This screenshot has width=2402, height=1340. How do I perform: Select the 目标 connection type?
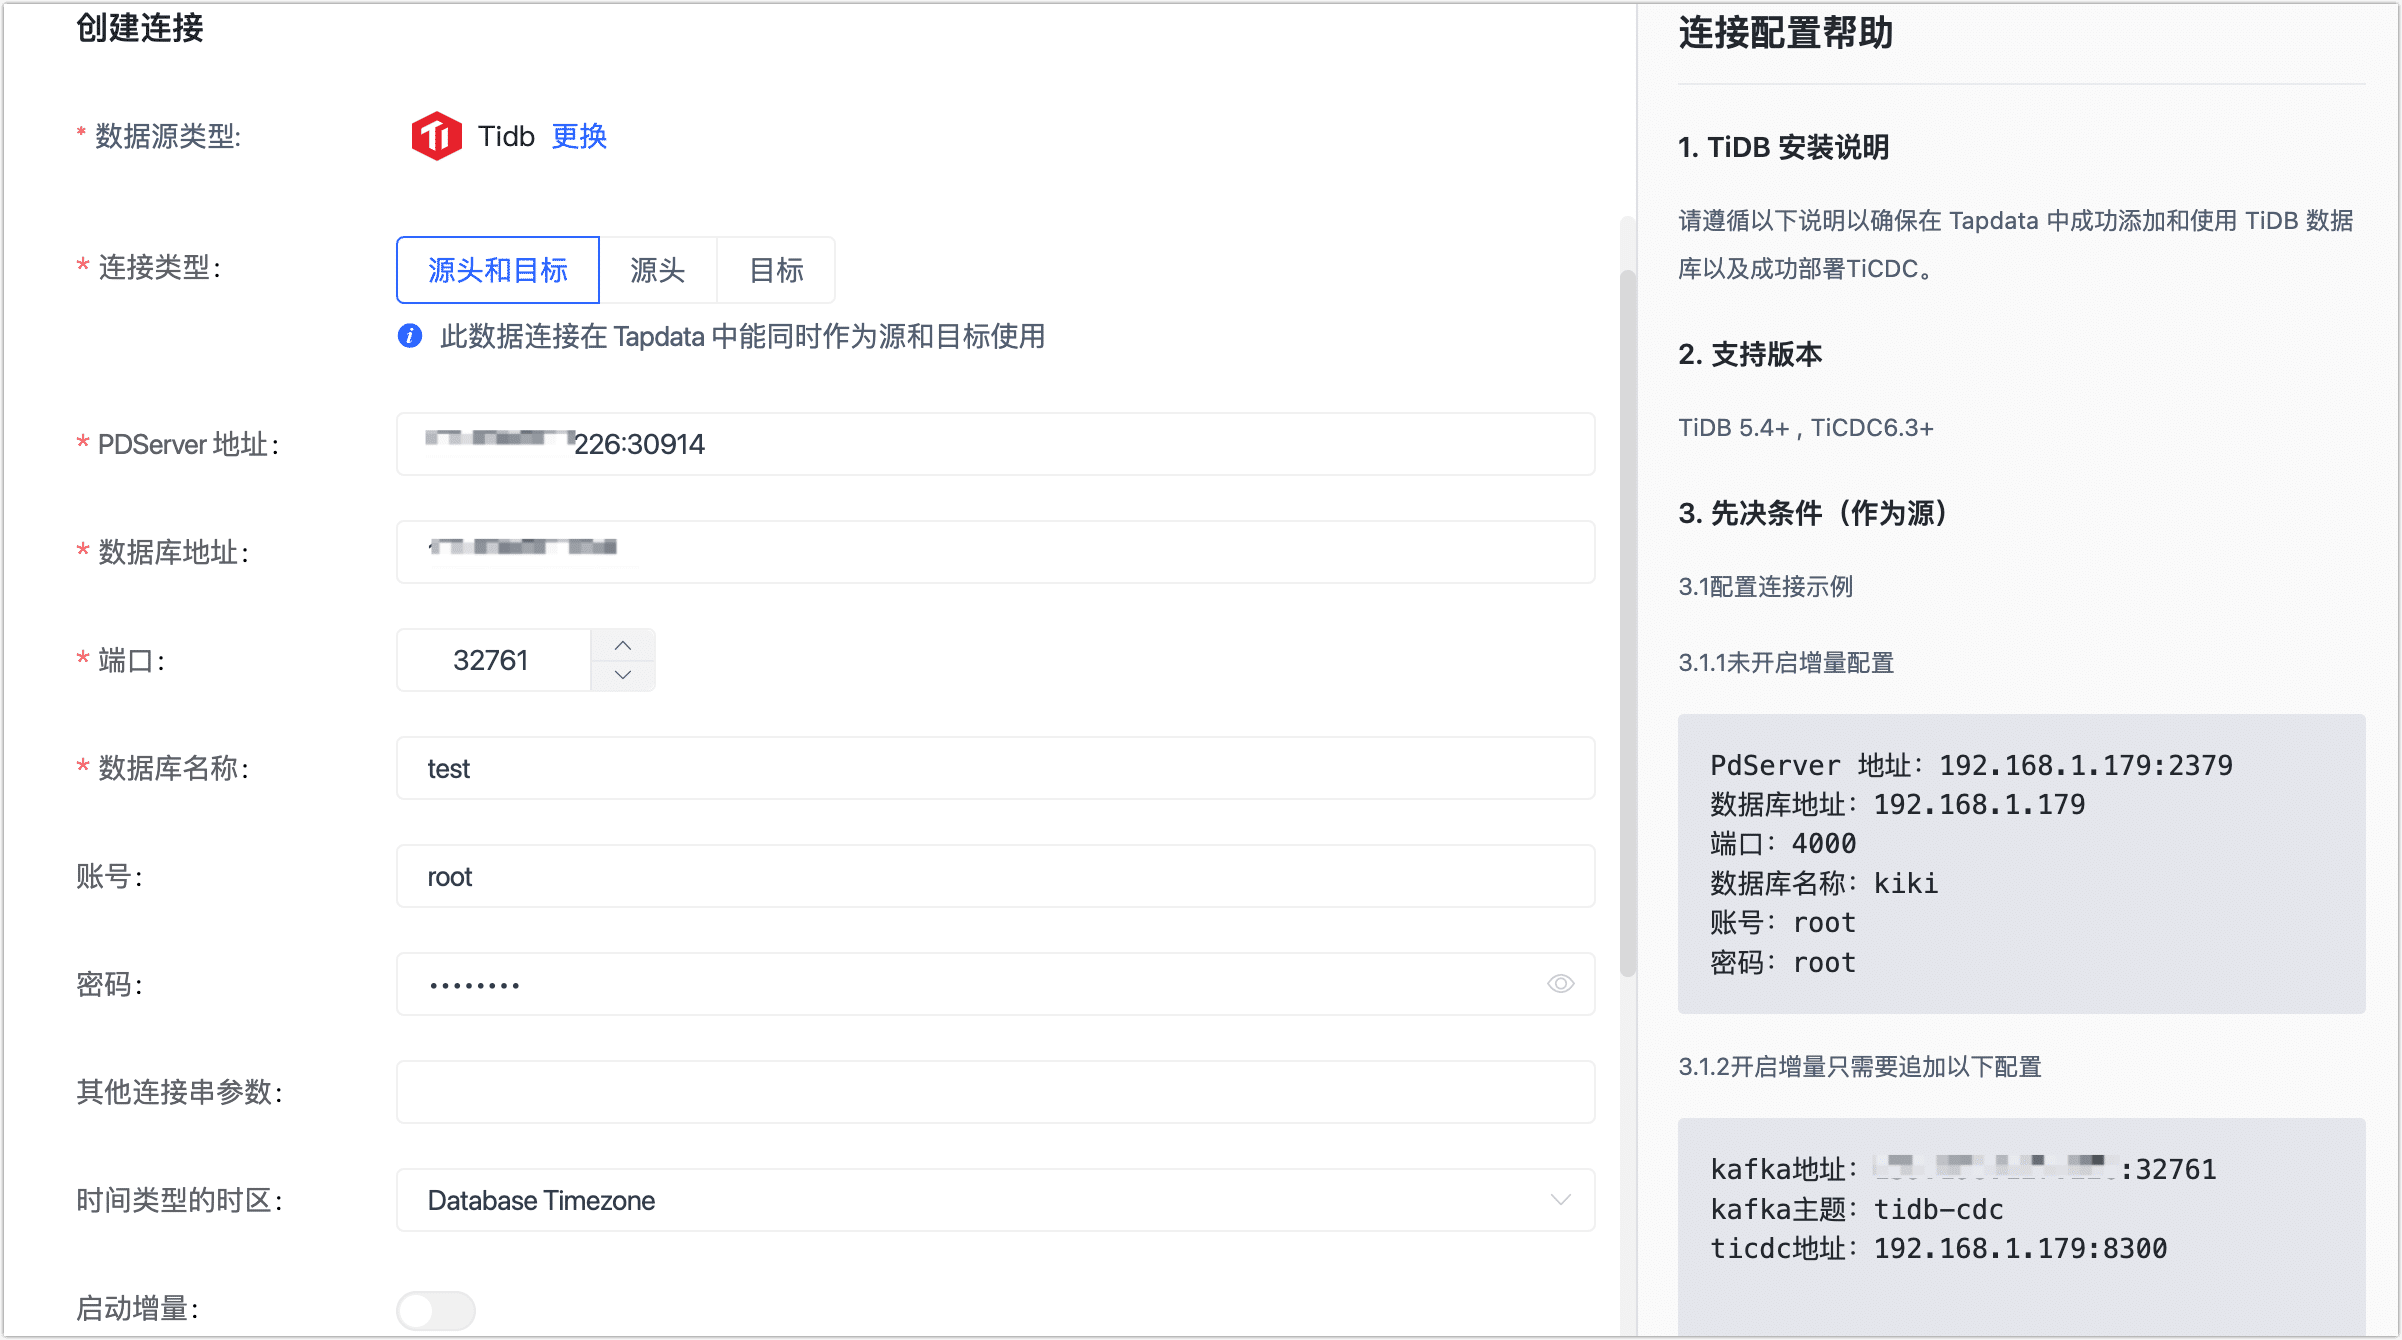pyautogui.click(x=776, y=270)
